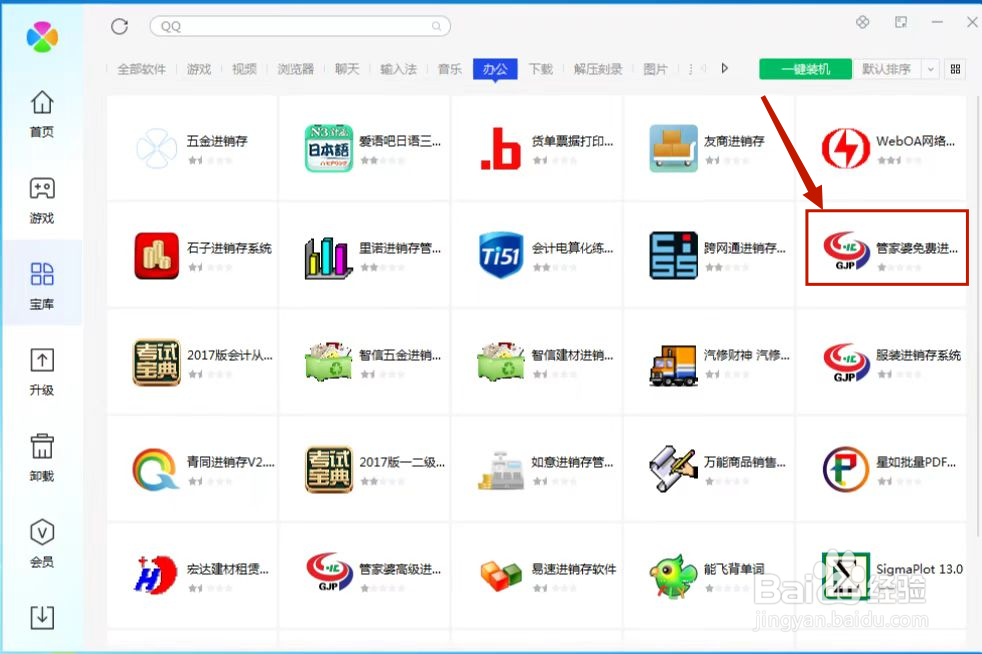The image size is (982, 654).
Task: Open SigmaPlot 13.0 app icon
Action: coord(845,576)
